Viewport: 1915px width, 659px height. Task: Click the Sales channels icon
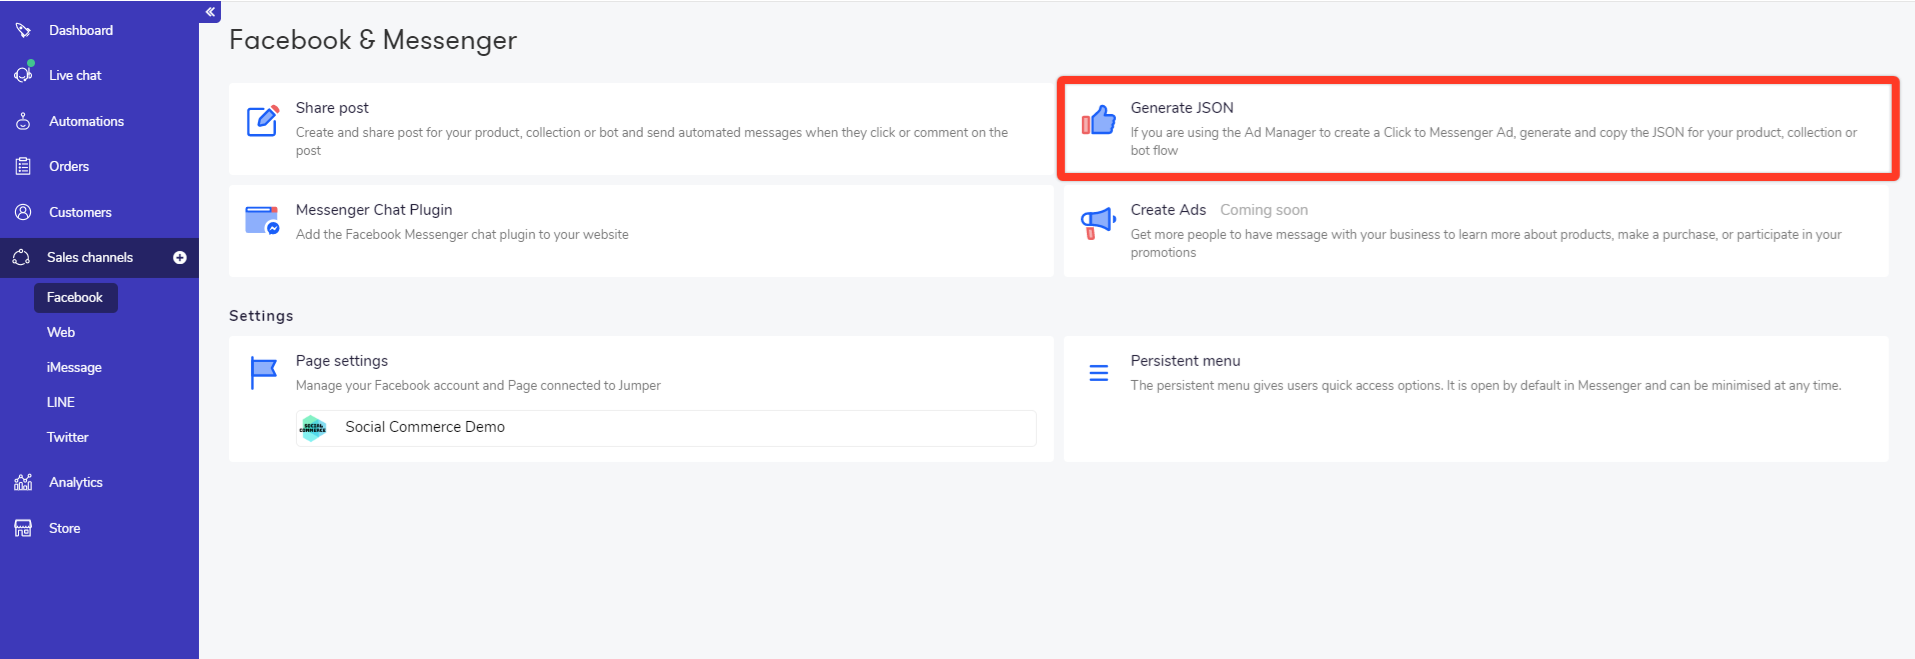point(21,257)
